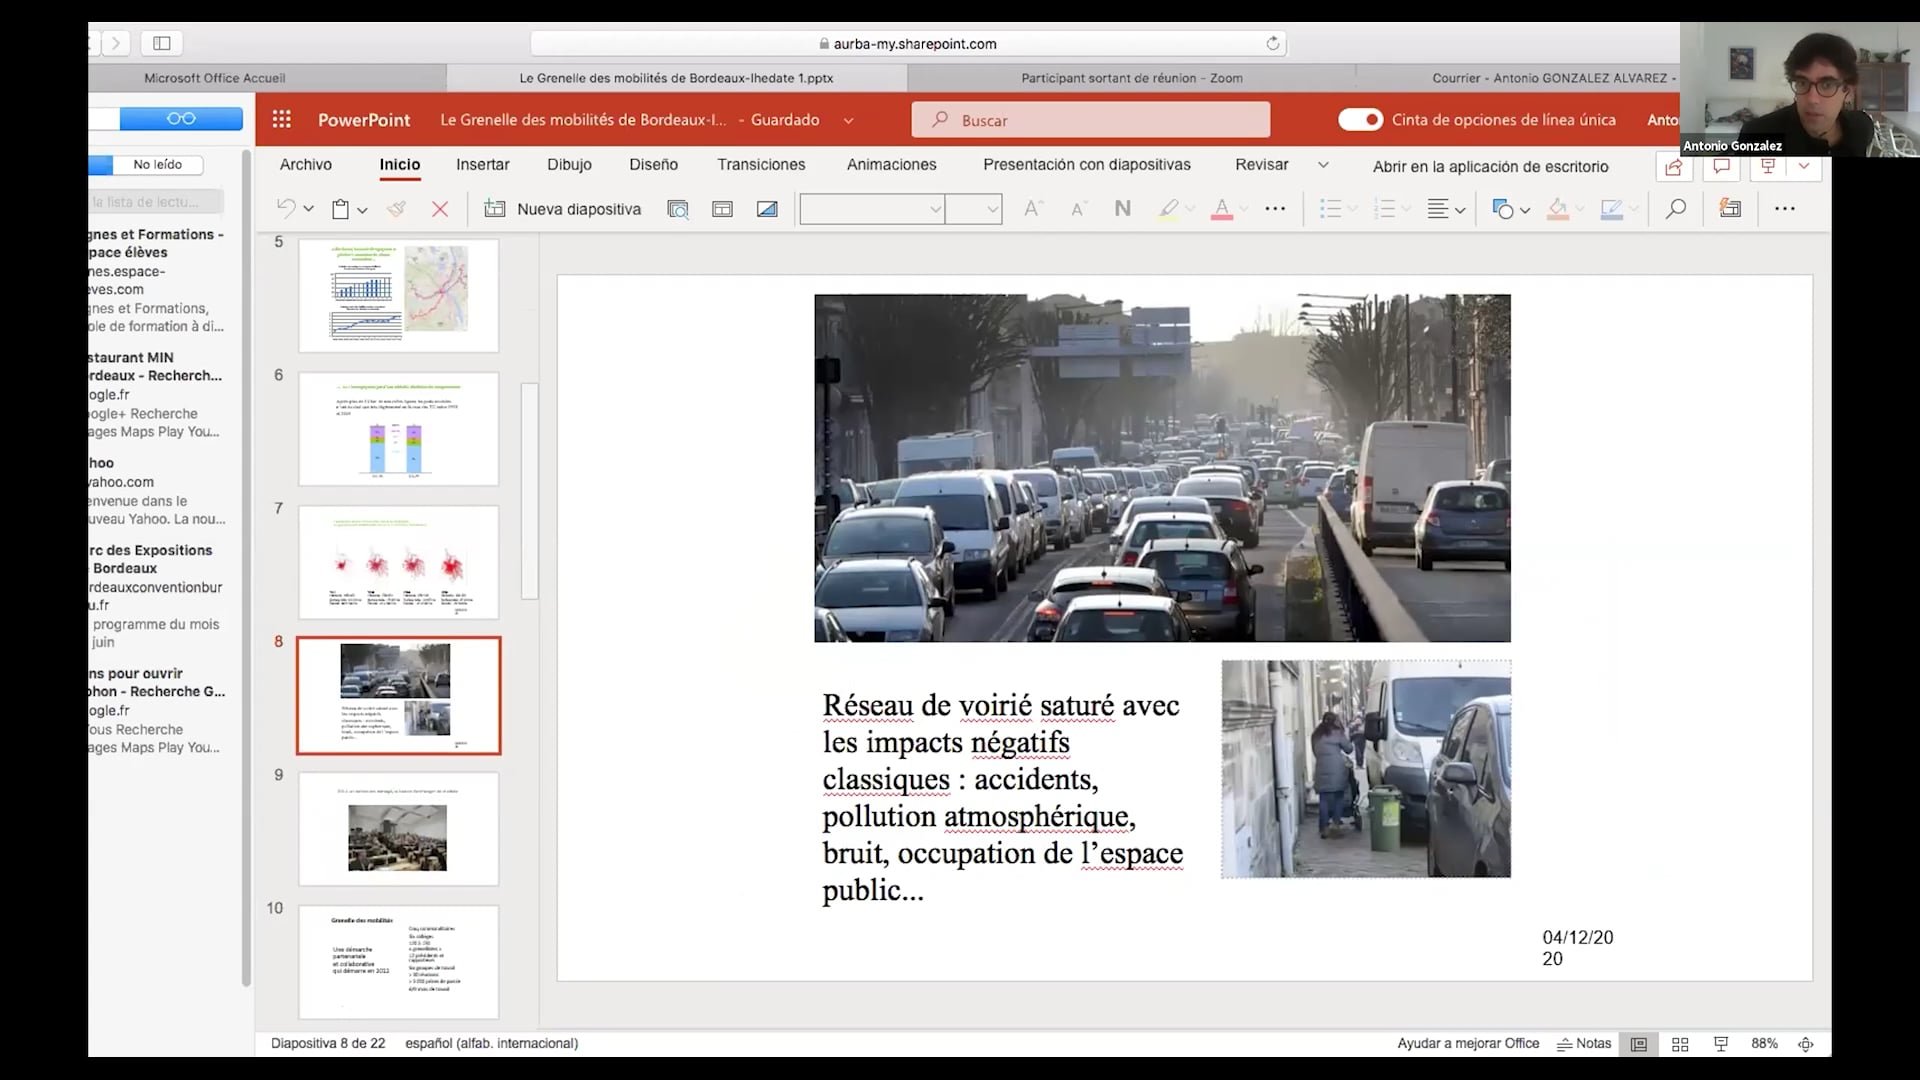Image resolution: width=1920 pixels, height=1080 pixels.
Task: Click Abrir en la aplicación de escritorio
Action: click(x=1490, y=166)
